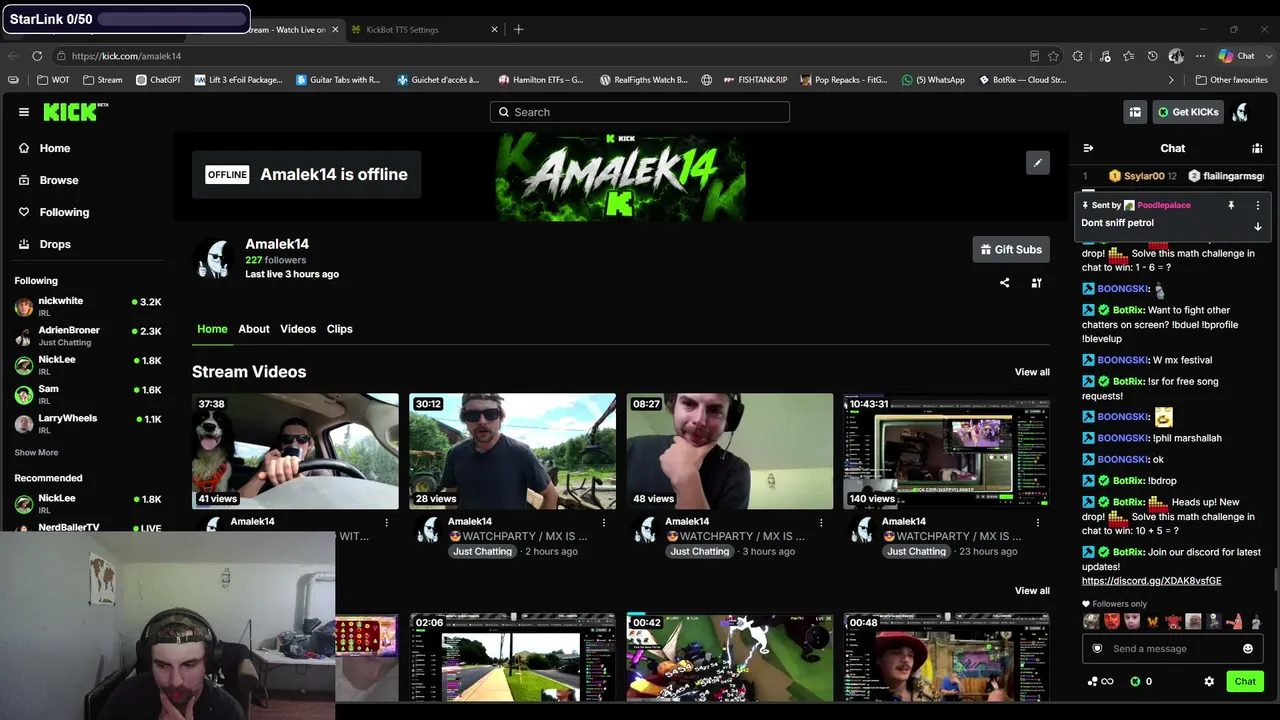
Task: Open the Stream bookmarks folder
Action: (x=103, y=80)
